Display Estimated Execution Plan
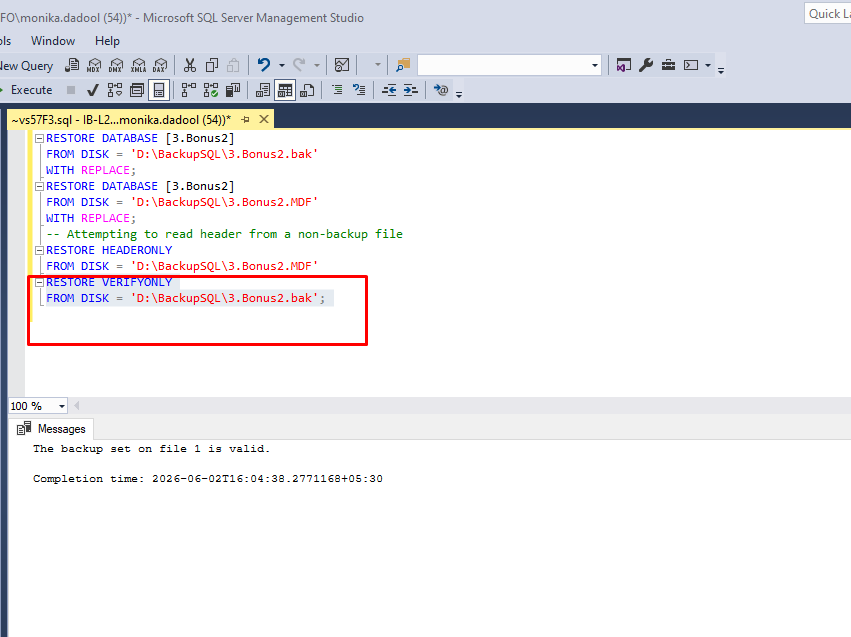This screenshot has height=637, width=851. coord(115,90)
